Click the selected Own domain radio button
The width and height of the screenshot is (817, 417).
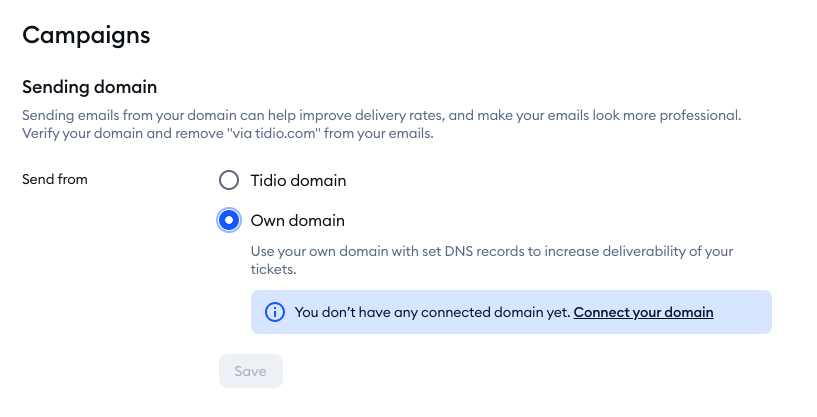pos(229,220)
